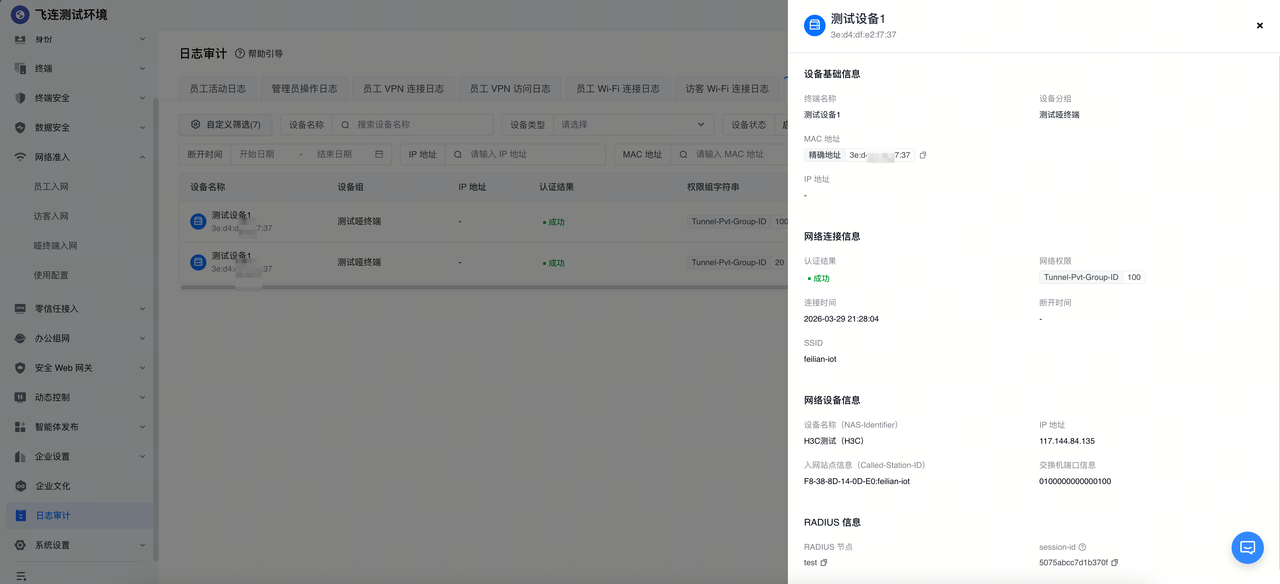Open 企业文化 icon in sidebar

20,486
